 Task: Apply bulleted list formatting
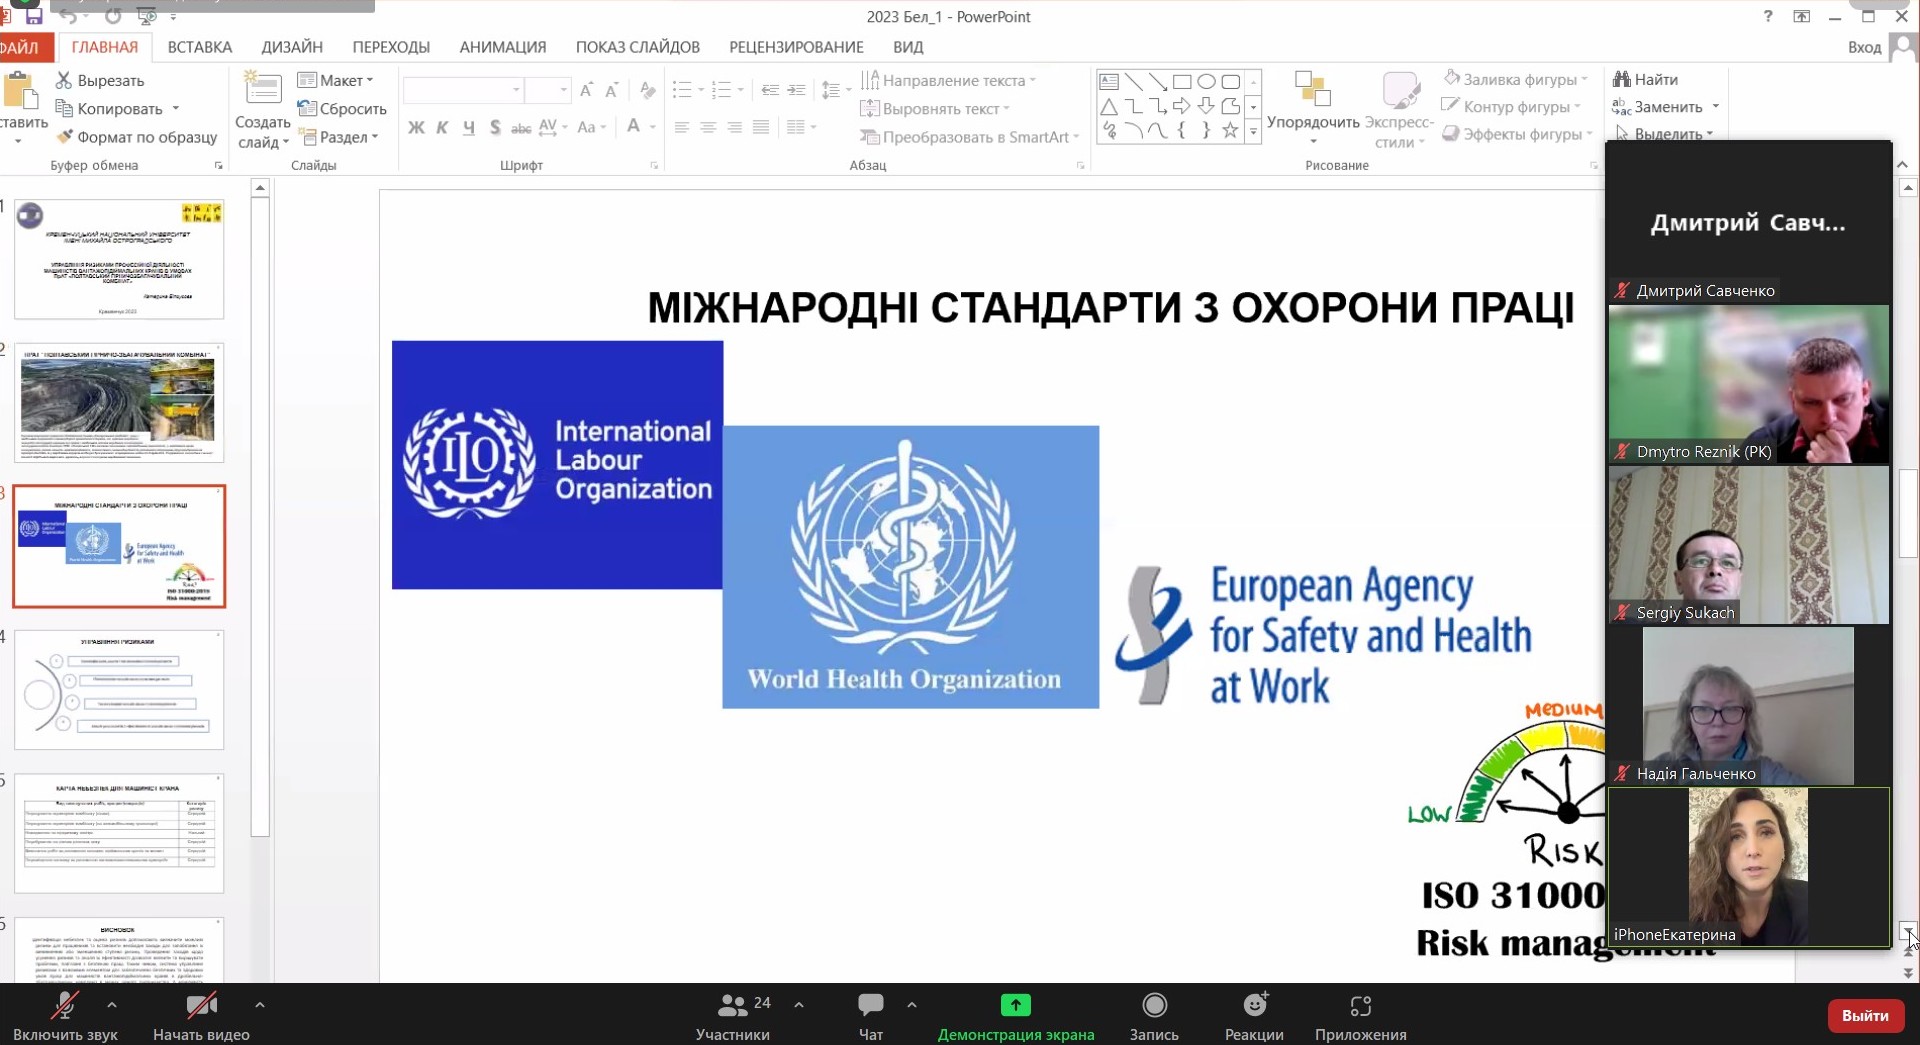point(683,90)
